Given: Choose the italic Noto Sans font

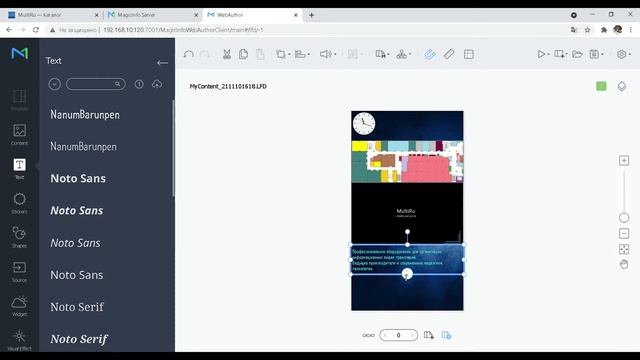Looking at the screenshot, I should 76,243.
